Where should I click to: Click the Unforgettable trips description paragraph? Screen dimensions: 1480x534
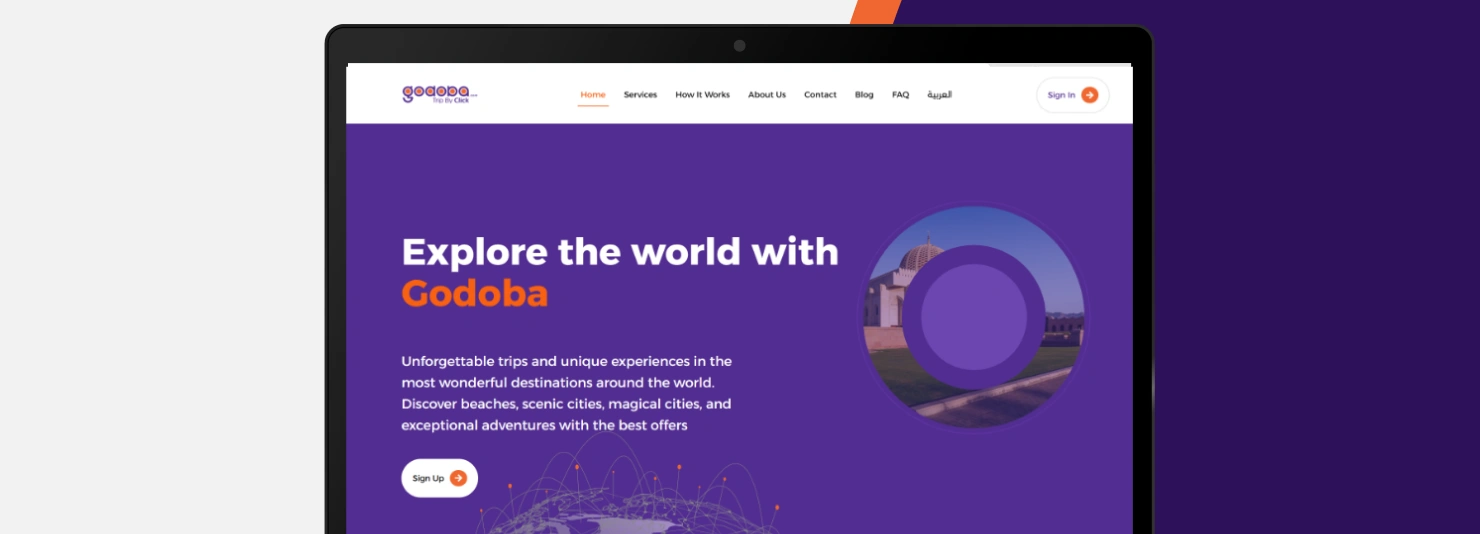567,393
